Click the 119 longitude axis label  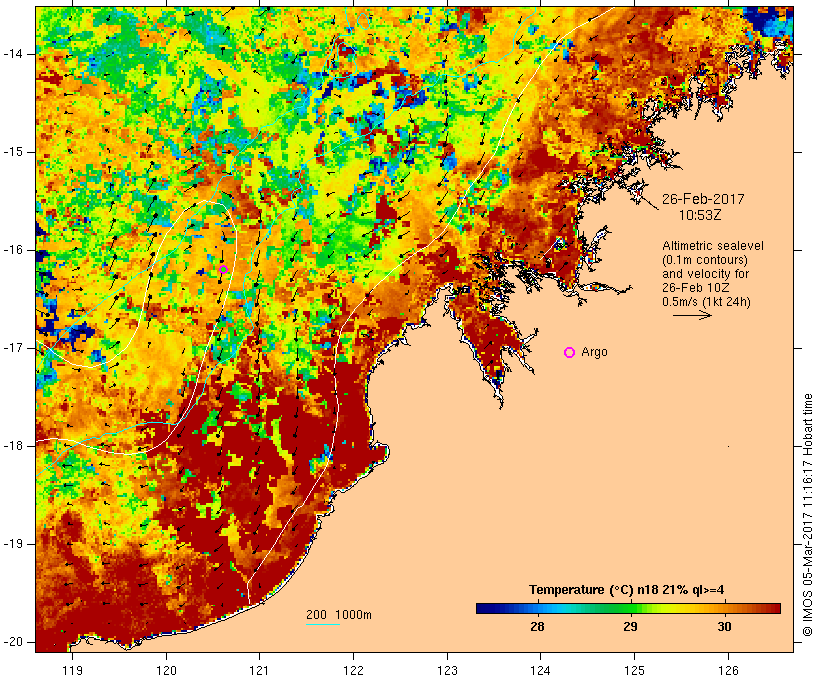pyautogui.click(x=72, y=670)
